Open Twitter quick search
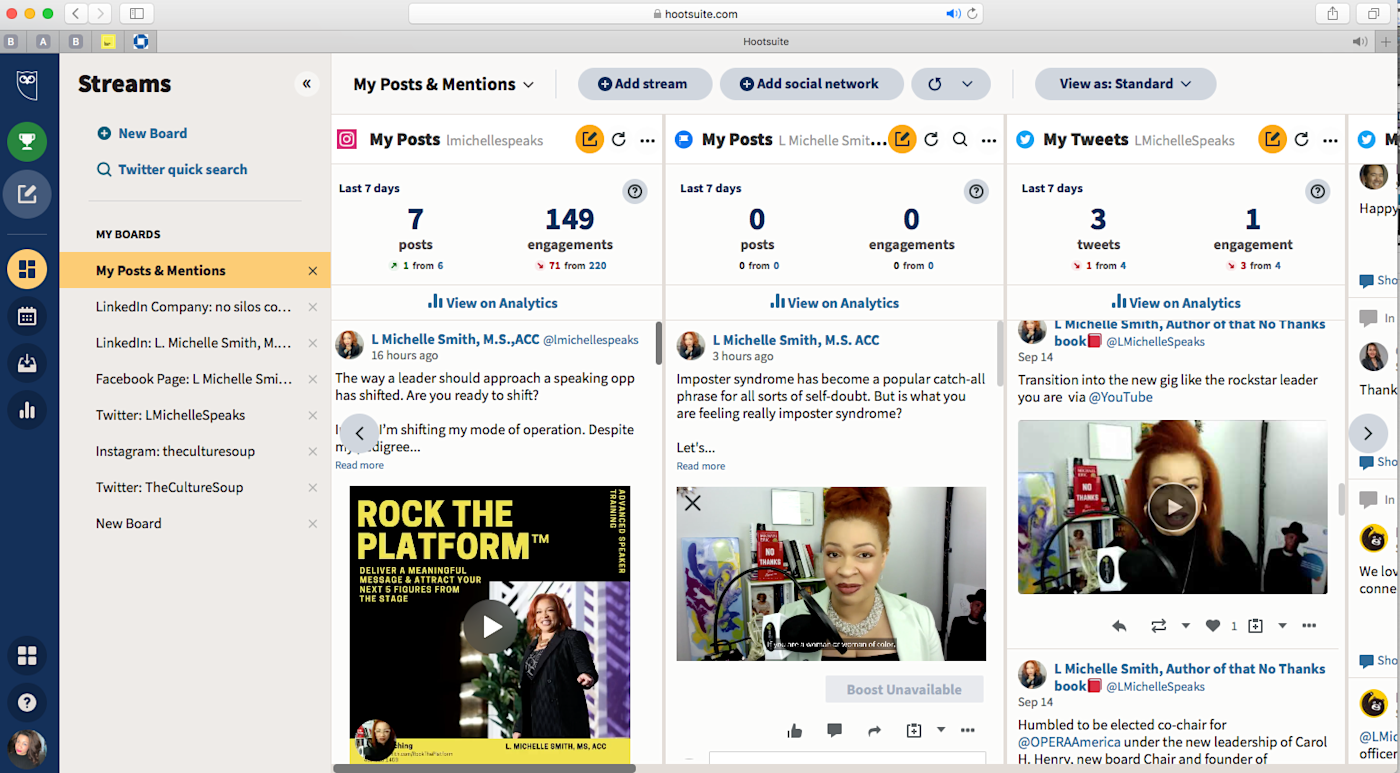Screen dimensions: 1400x773 pos(172,170)
